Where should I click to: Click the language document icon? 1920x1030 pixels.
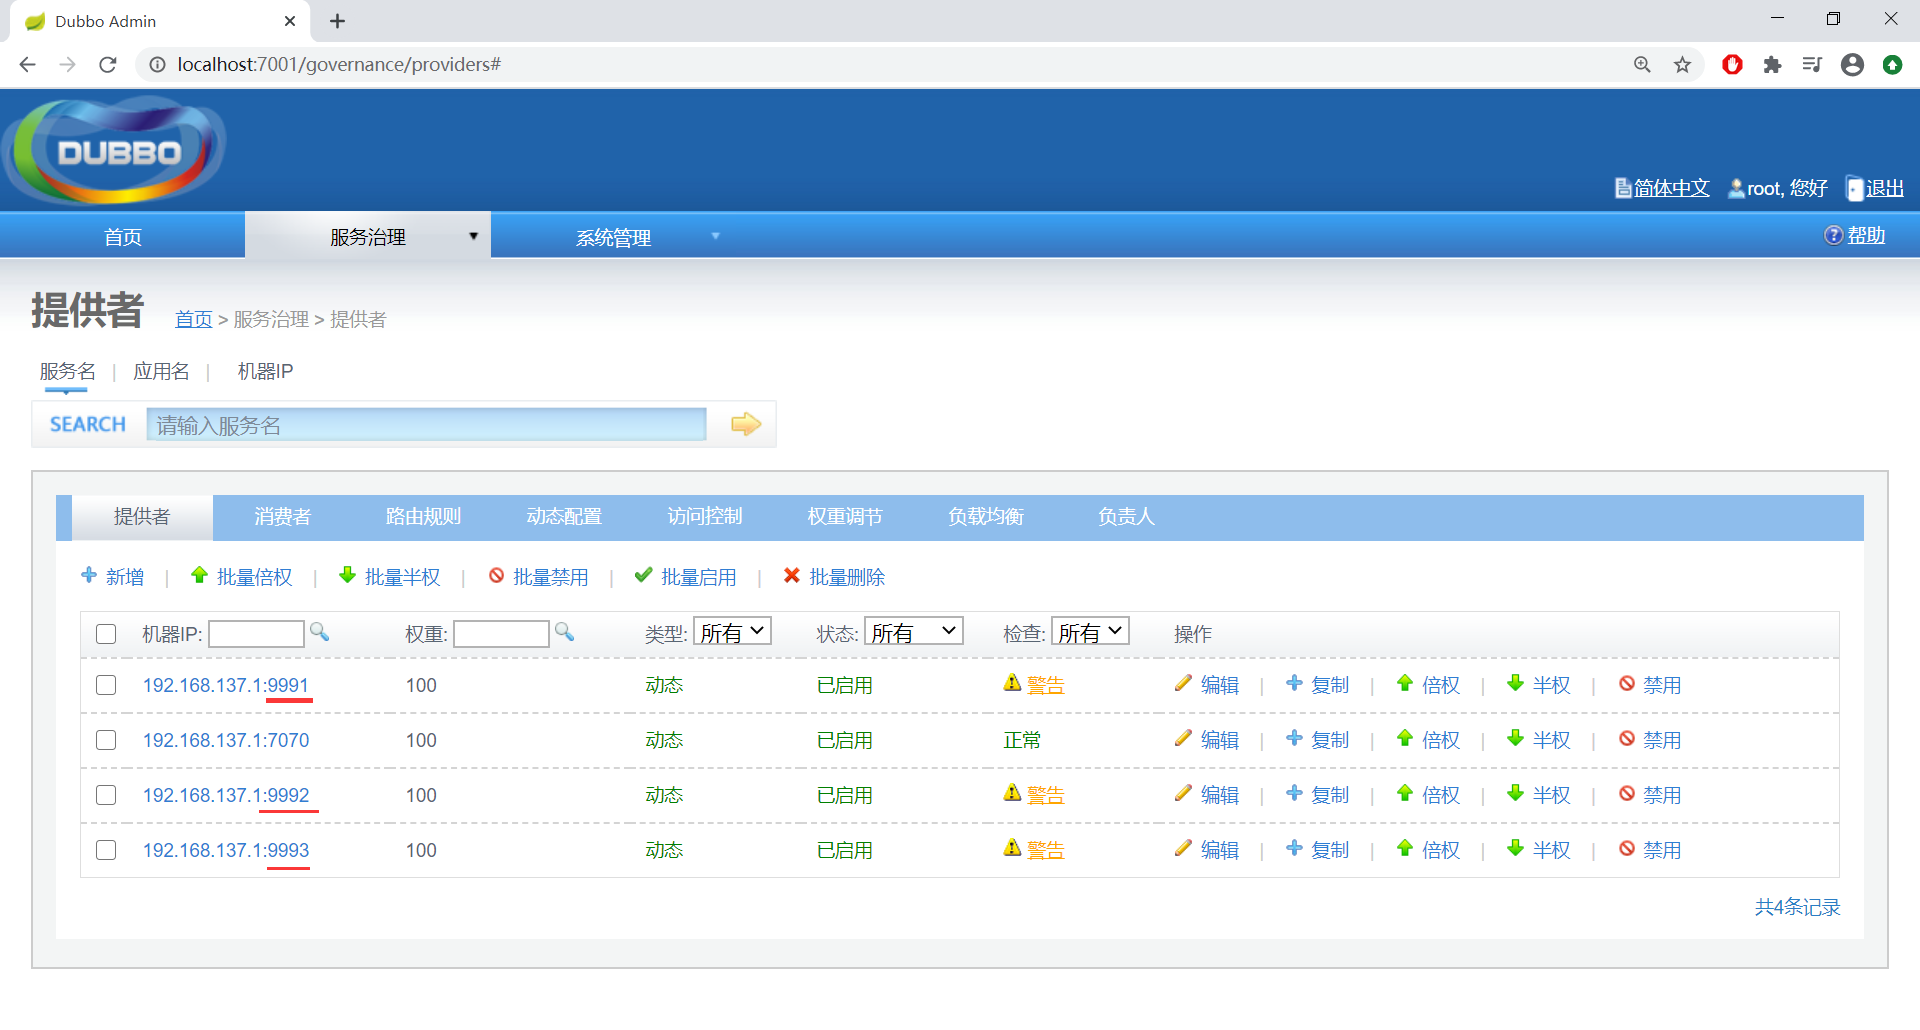coord(1623,188)
